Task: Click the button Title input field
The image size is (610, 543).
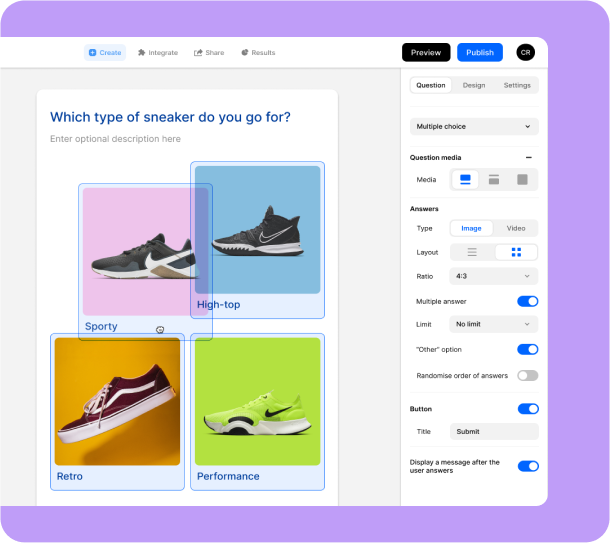Action: pos(494,432)
